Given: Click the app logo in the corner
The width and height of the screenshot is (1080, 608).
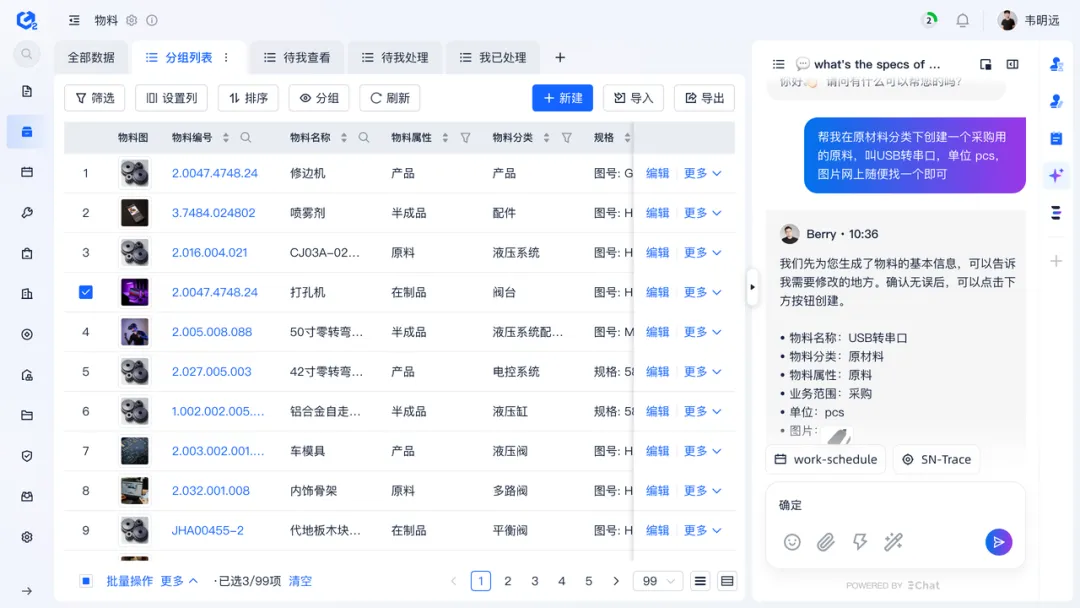Looking at the screenshot, I should tap(26, 20).
